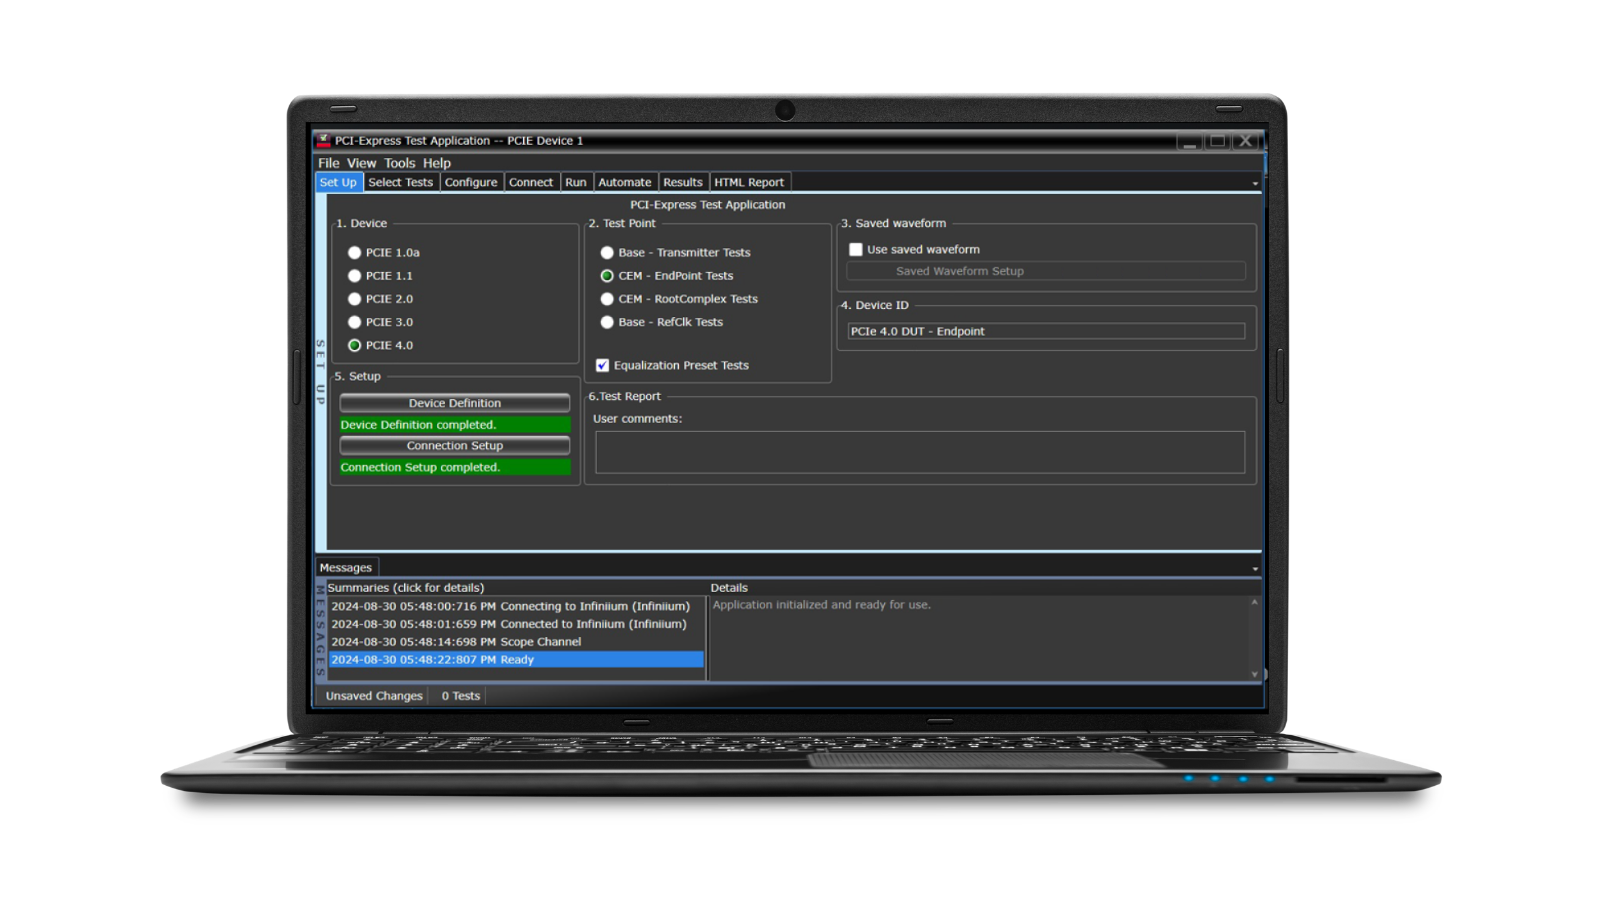Click the Details scrollbar up arrow
The image size is (1600, 900).
coord(1254,603)
